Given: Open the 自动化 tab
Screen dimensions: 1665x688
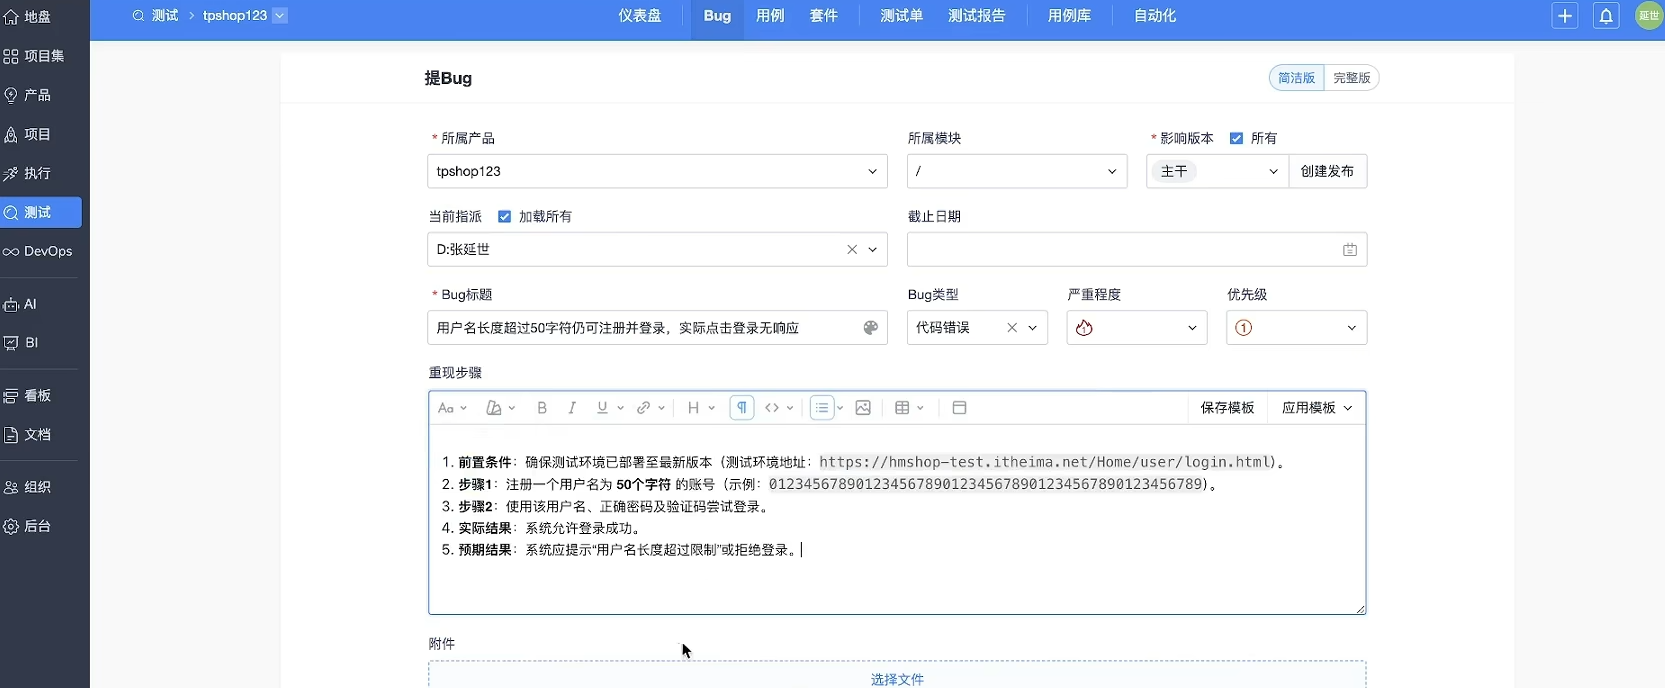Looking at the screenshot, I should click(1155, 16).
